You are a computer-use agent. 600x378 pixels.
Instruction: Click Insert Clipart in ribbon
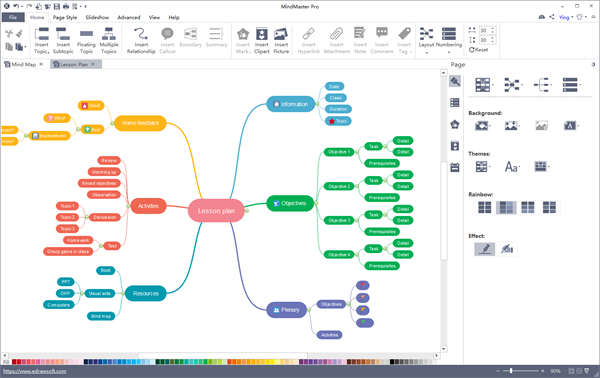(262, 40)
